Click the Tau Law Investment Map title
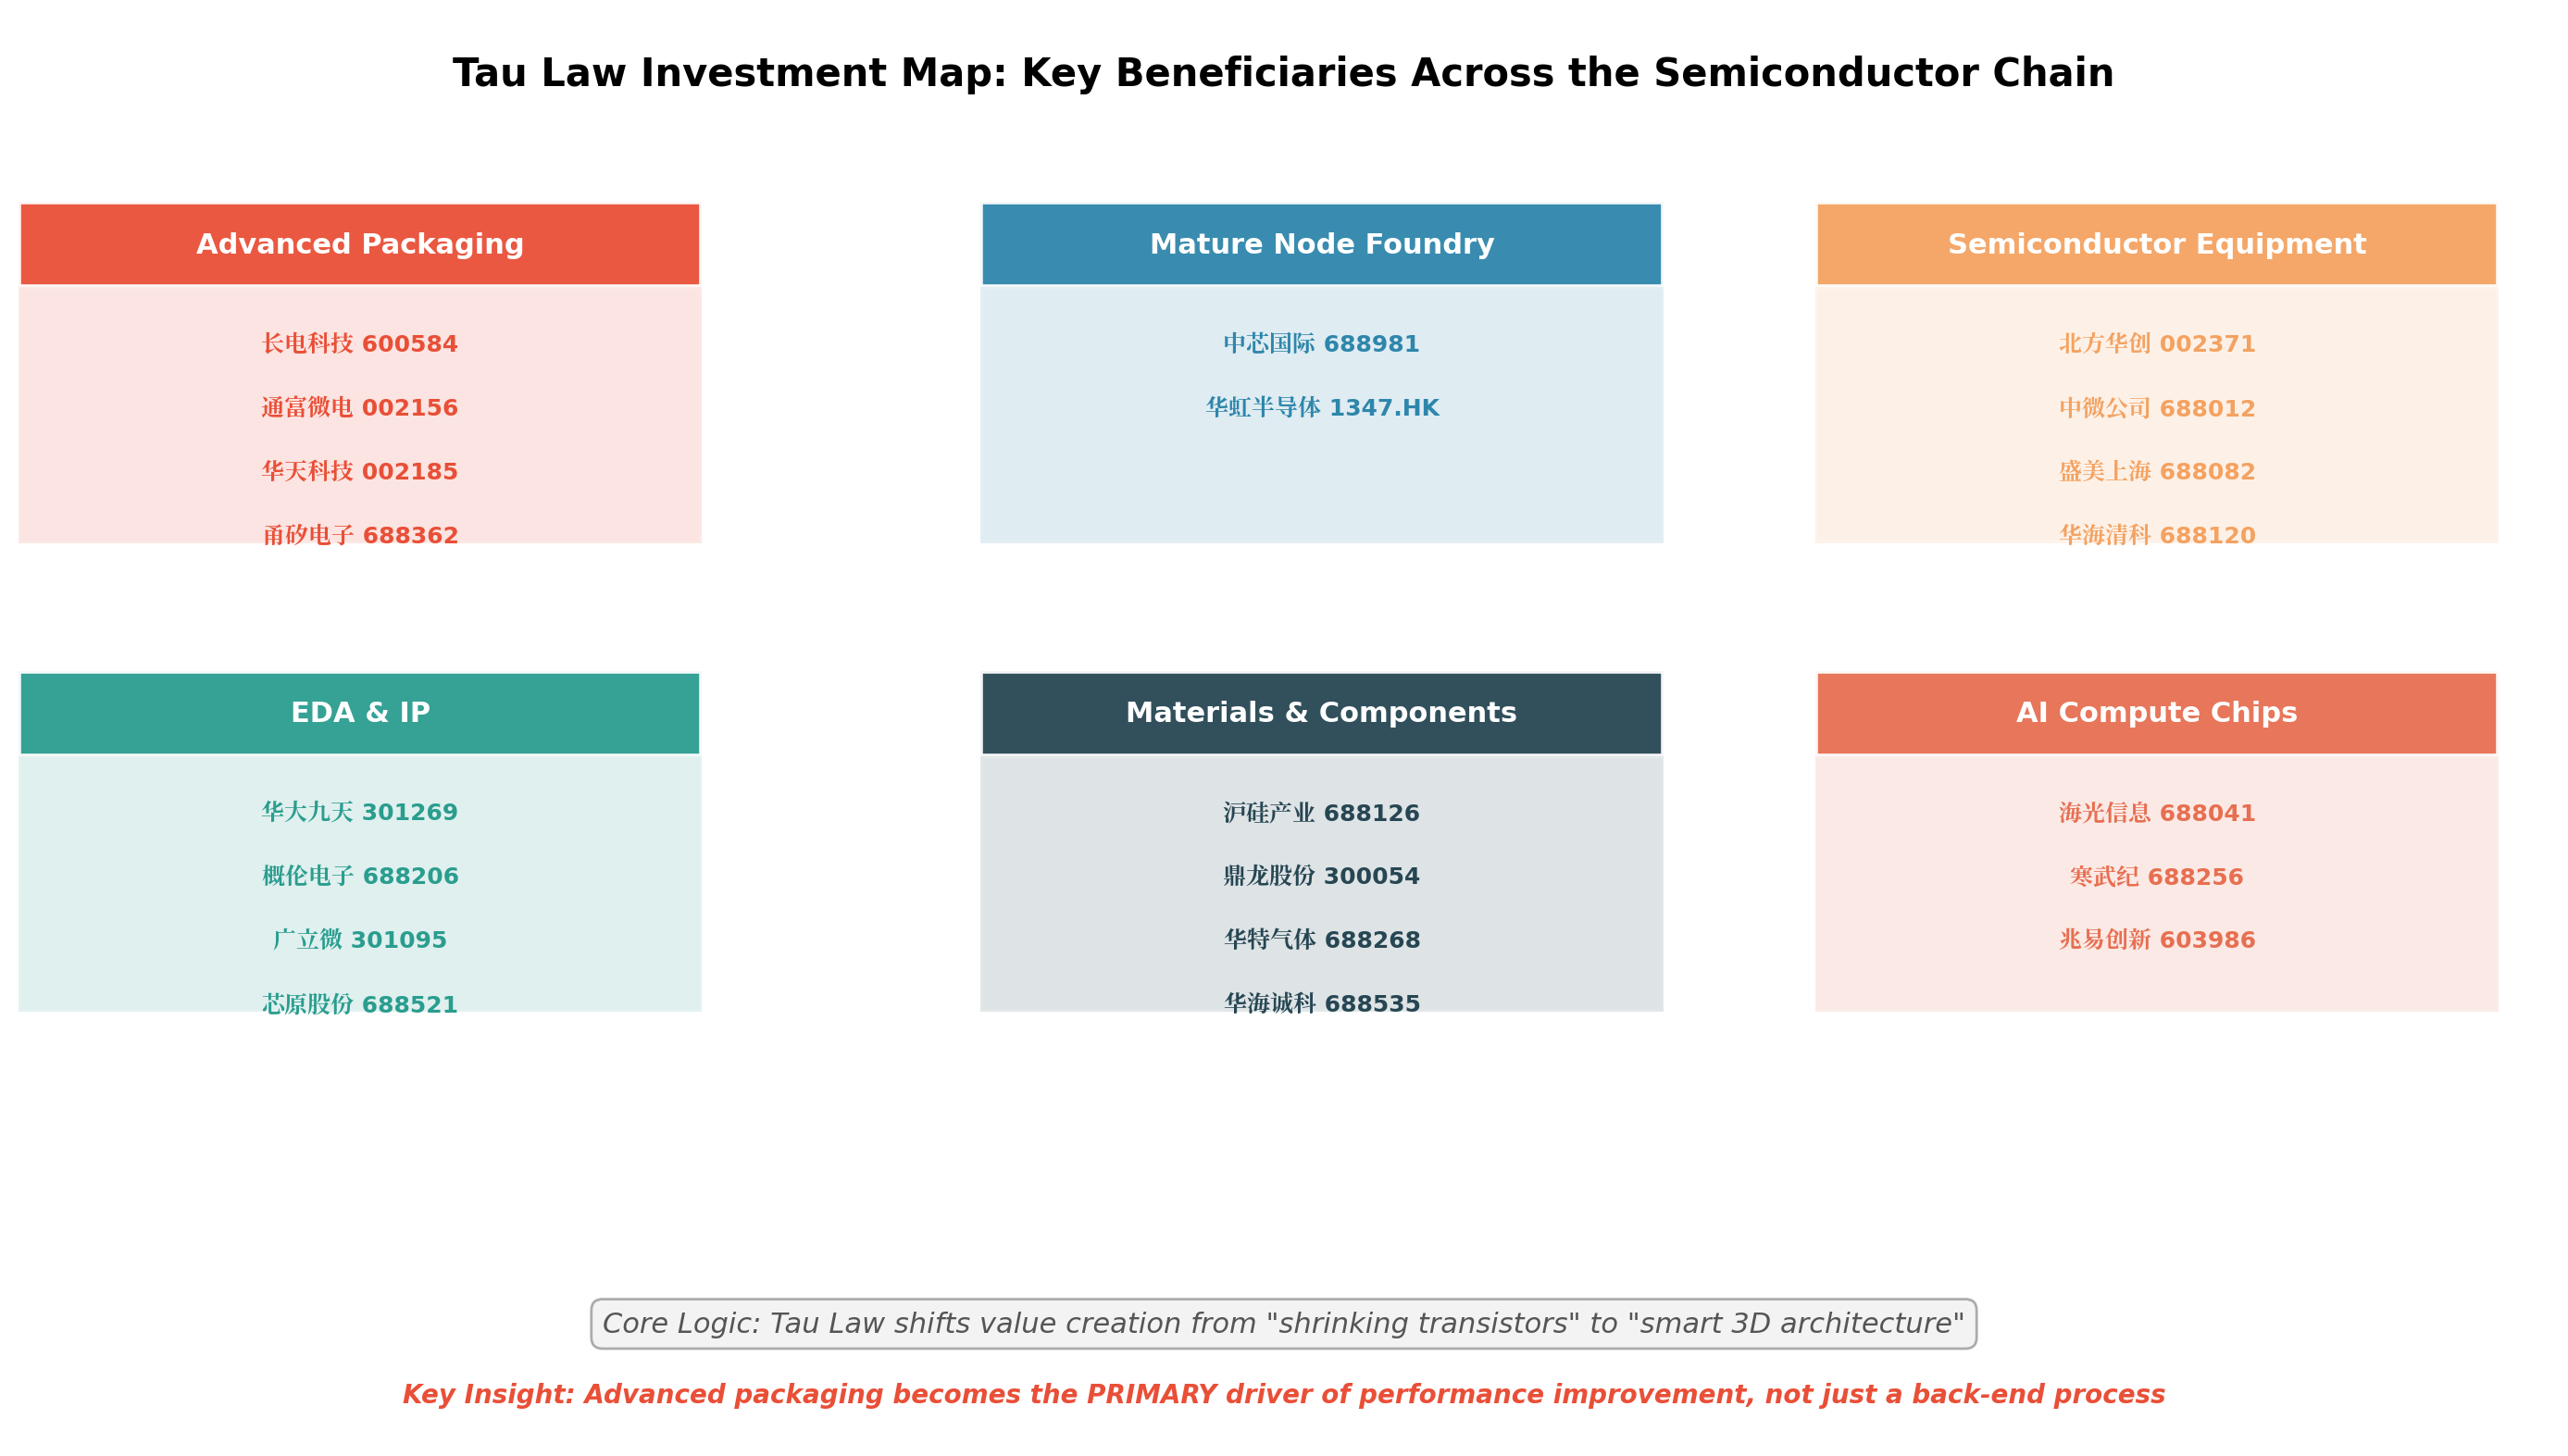The image size is (2568, 1456). [1283, 73]
